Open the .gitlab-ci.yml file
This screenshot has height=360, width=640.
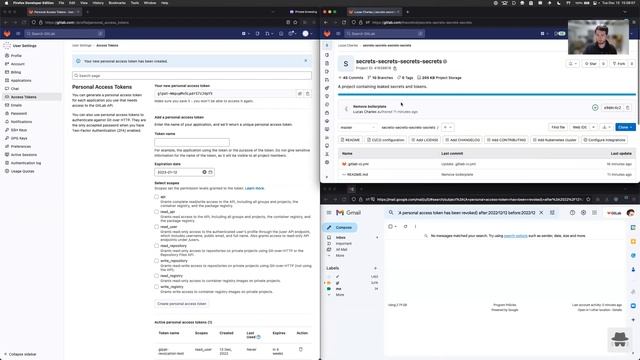[358, 164]
